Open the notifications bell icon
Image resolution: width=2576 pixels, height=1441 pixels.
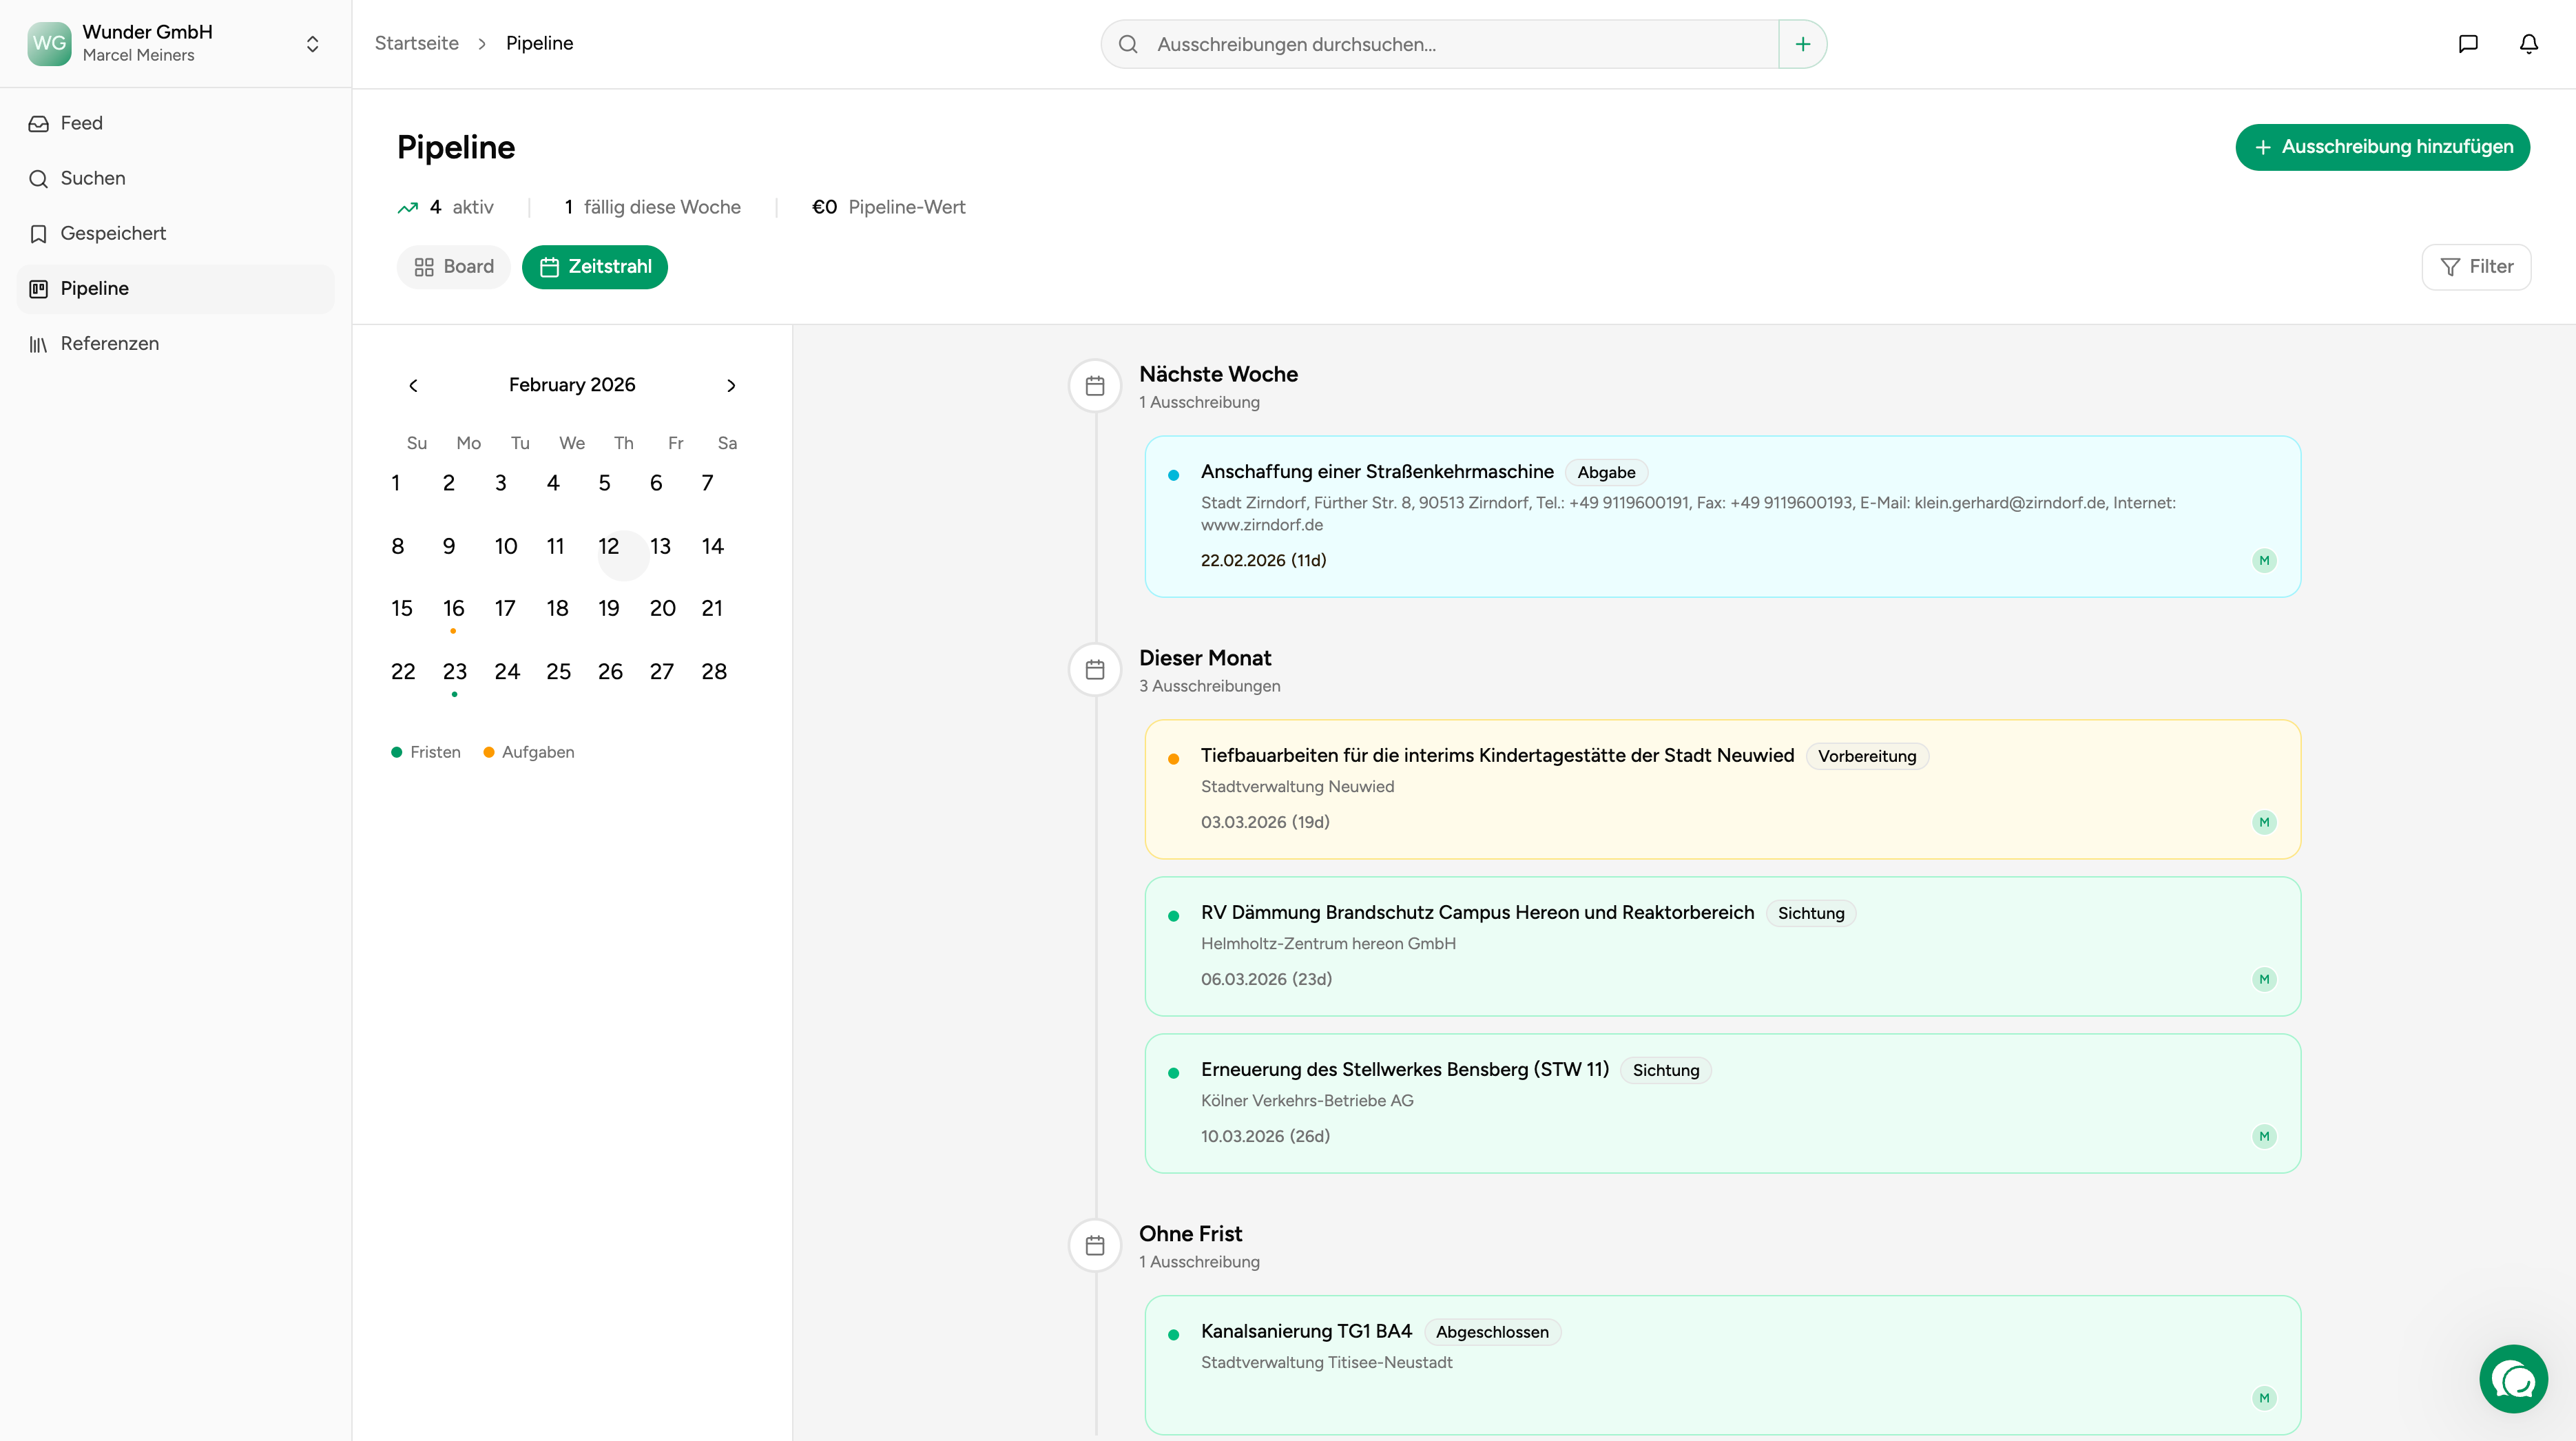[x=2528, y=44]
